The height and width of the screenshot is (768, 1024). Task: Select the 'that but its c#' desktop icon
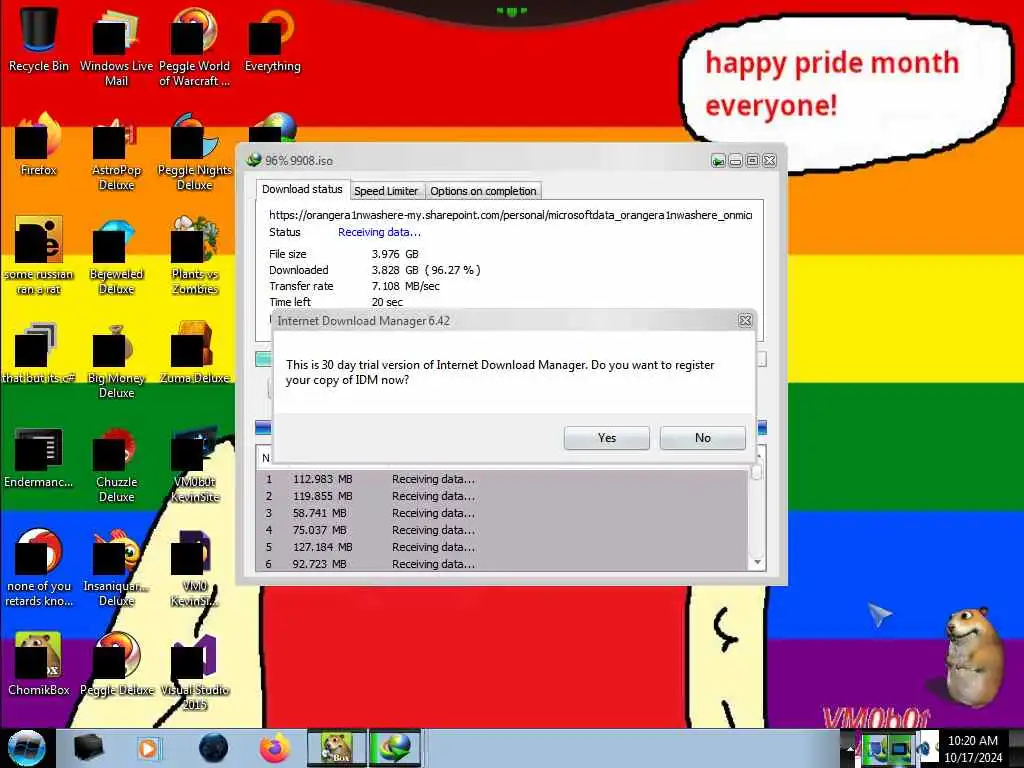[x=39, y=353]
